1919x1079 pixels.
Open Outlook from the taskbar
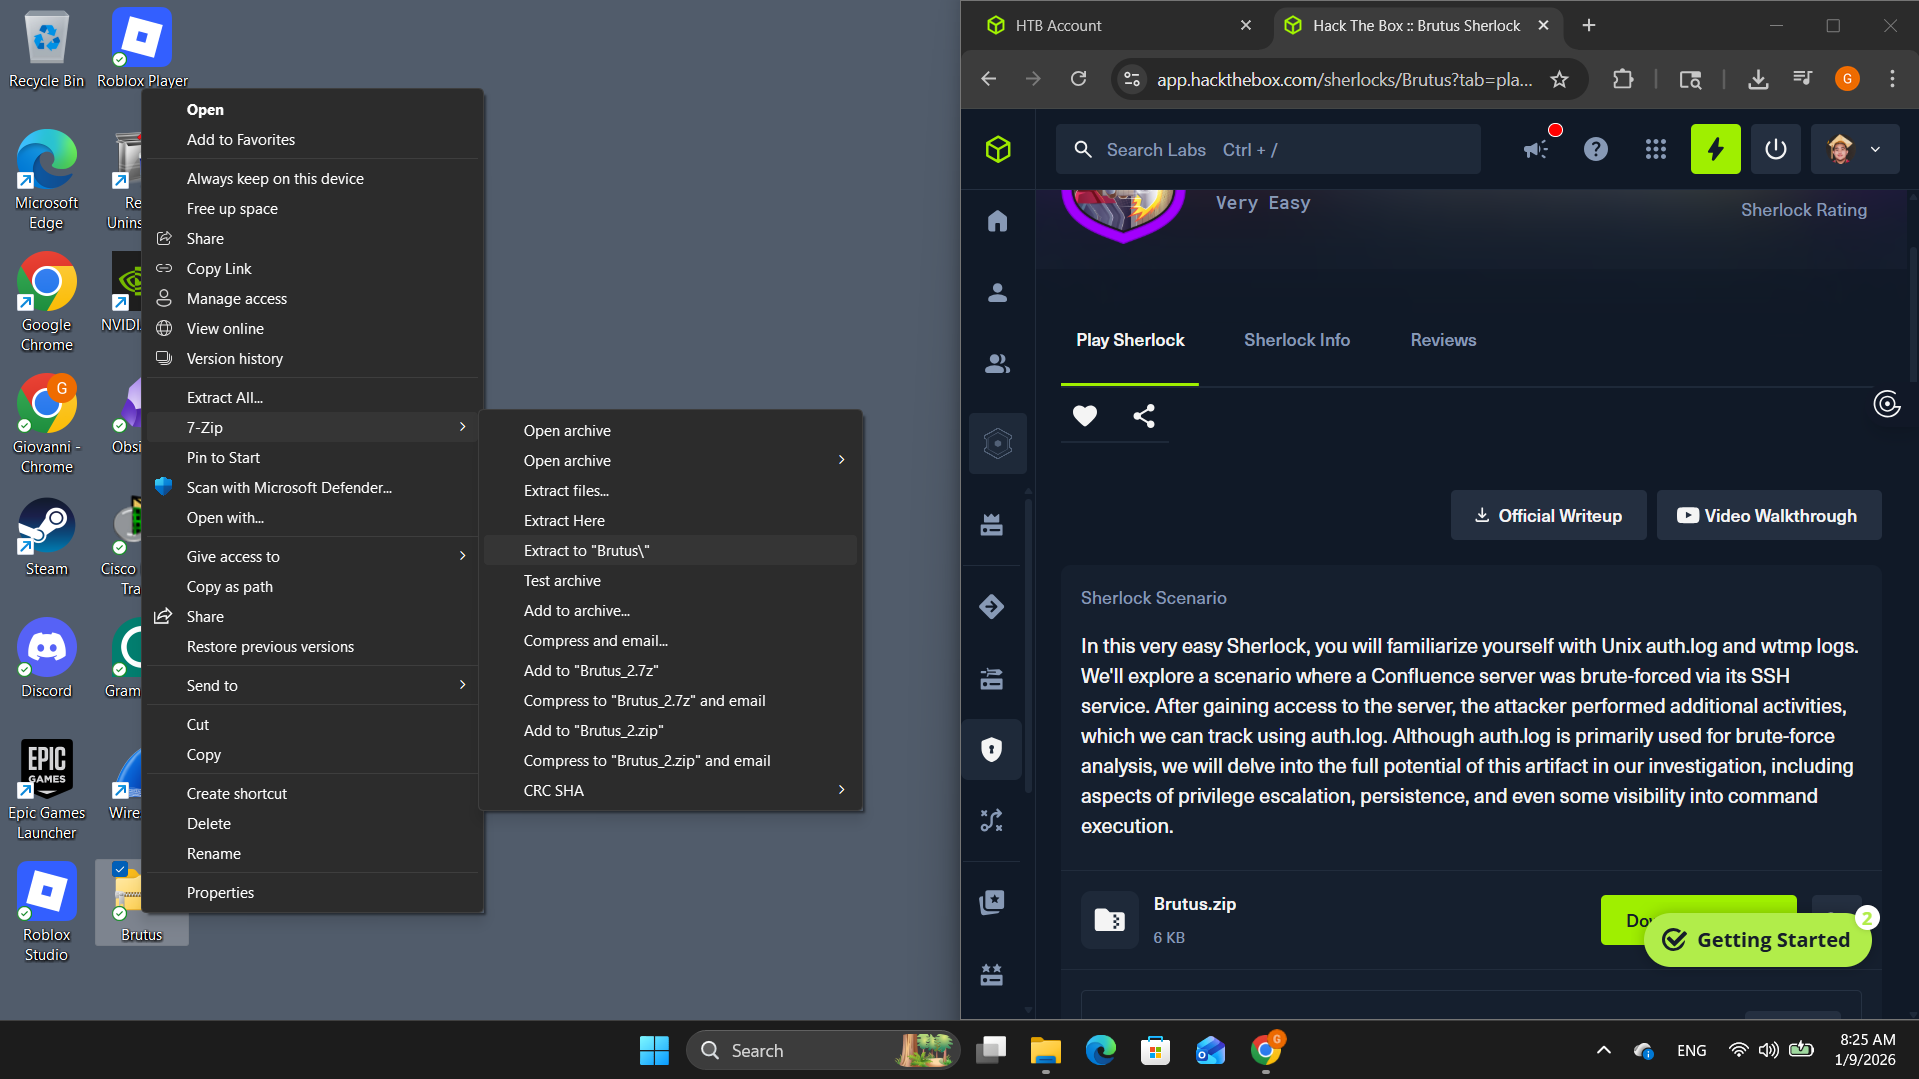pos(1211,1050)
